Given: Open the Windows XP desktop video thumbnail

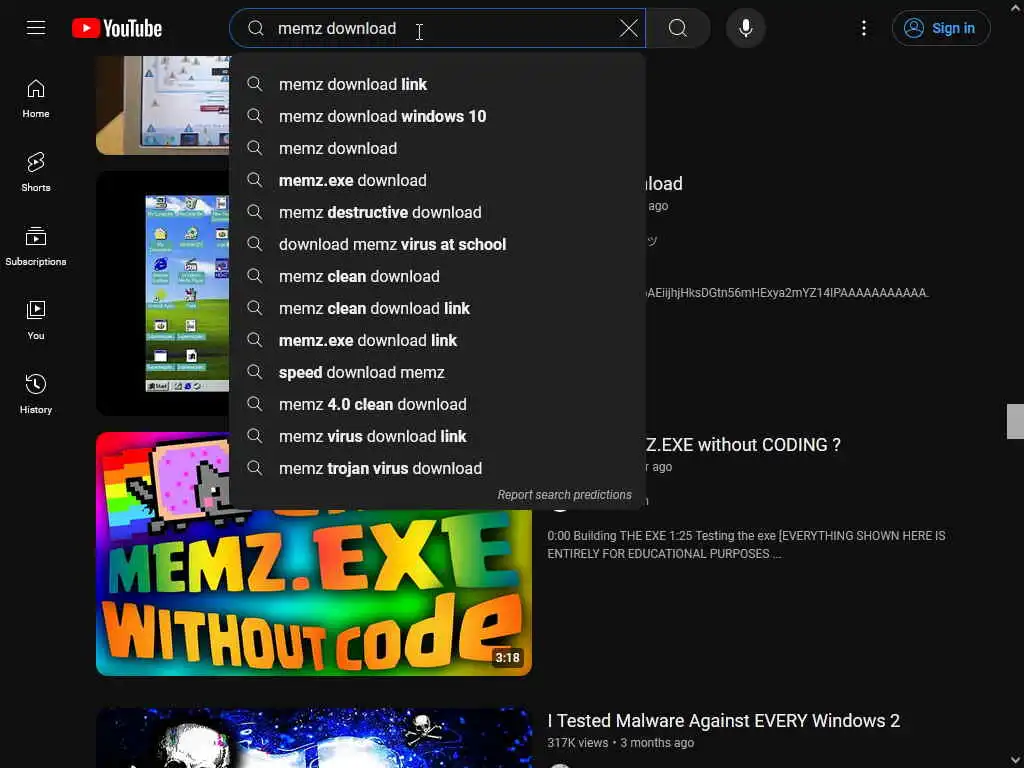Looking at the screenshot, I should pos(163,293).
